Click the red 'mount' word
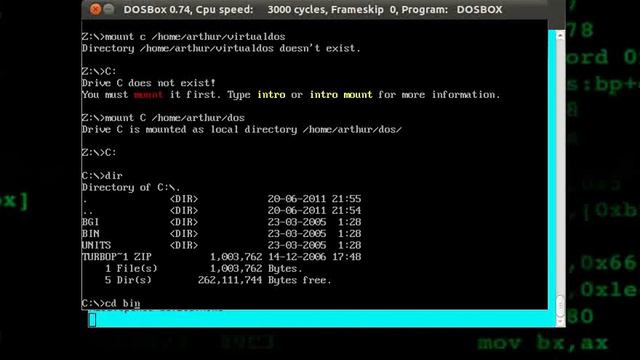 pos(148,95)
